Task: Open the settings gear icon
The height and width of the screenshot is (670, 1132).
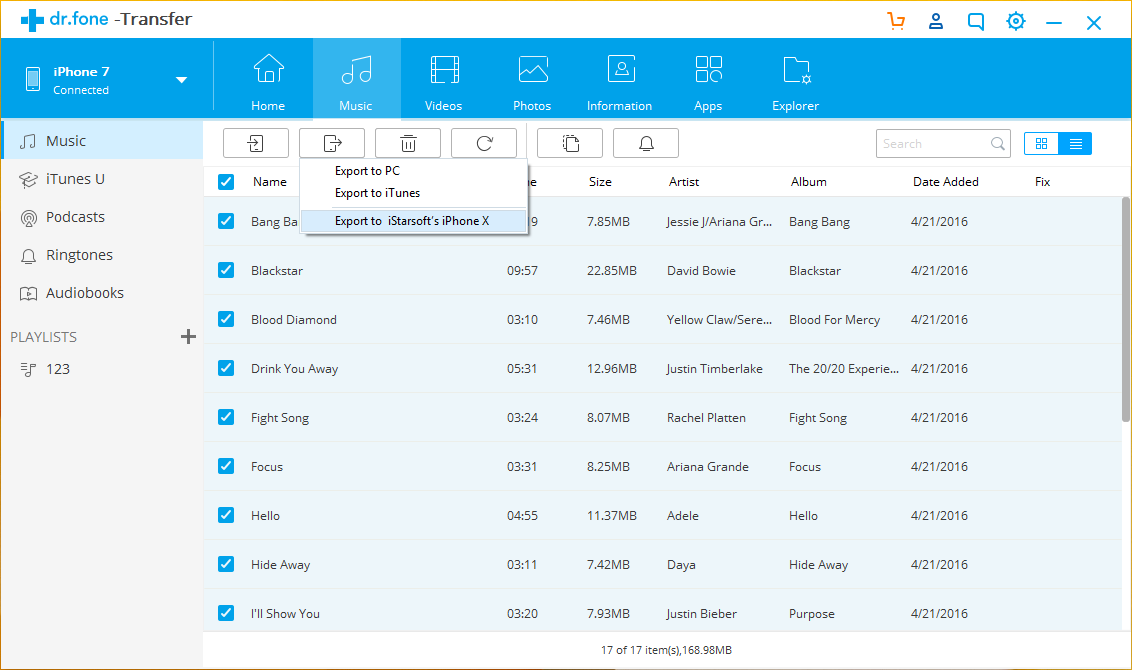Action: pos(1016,21)
